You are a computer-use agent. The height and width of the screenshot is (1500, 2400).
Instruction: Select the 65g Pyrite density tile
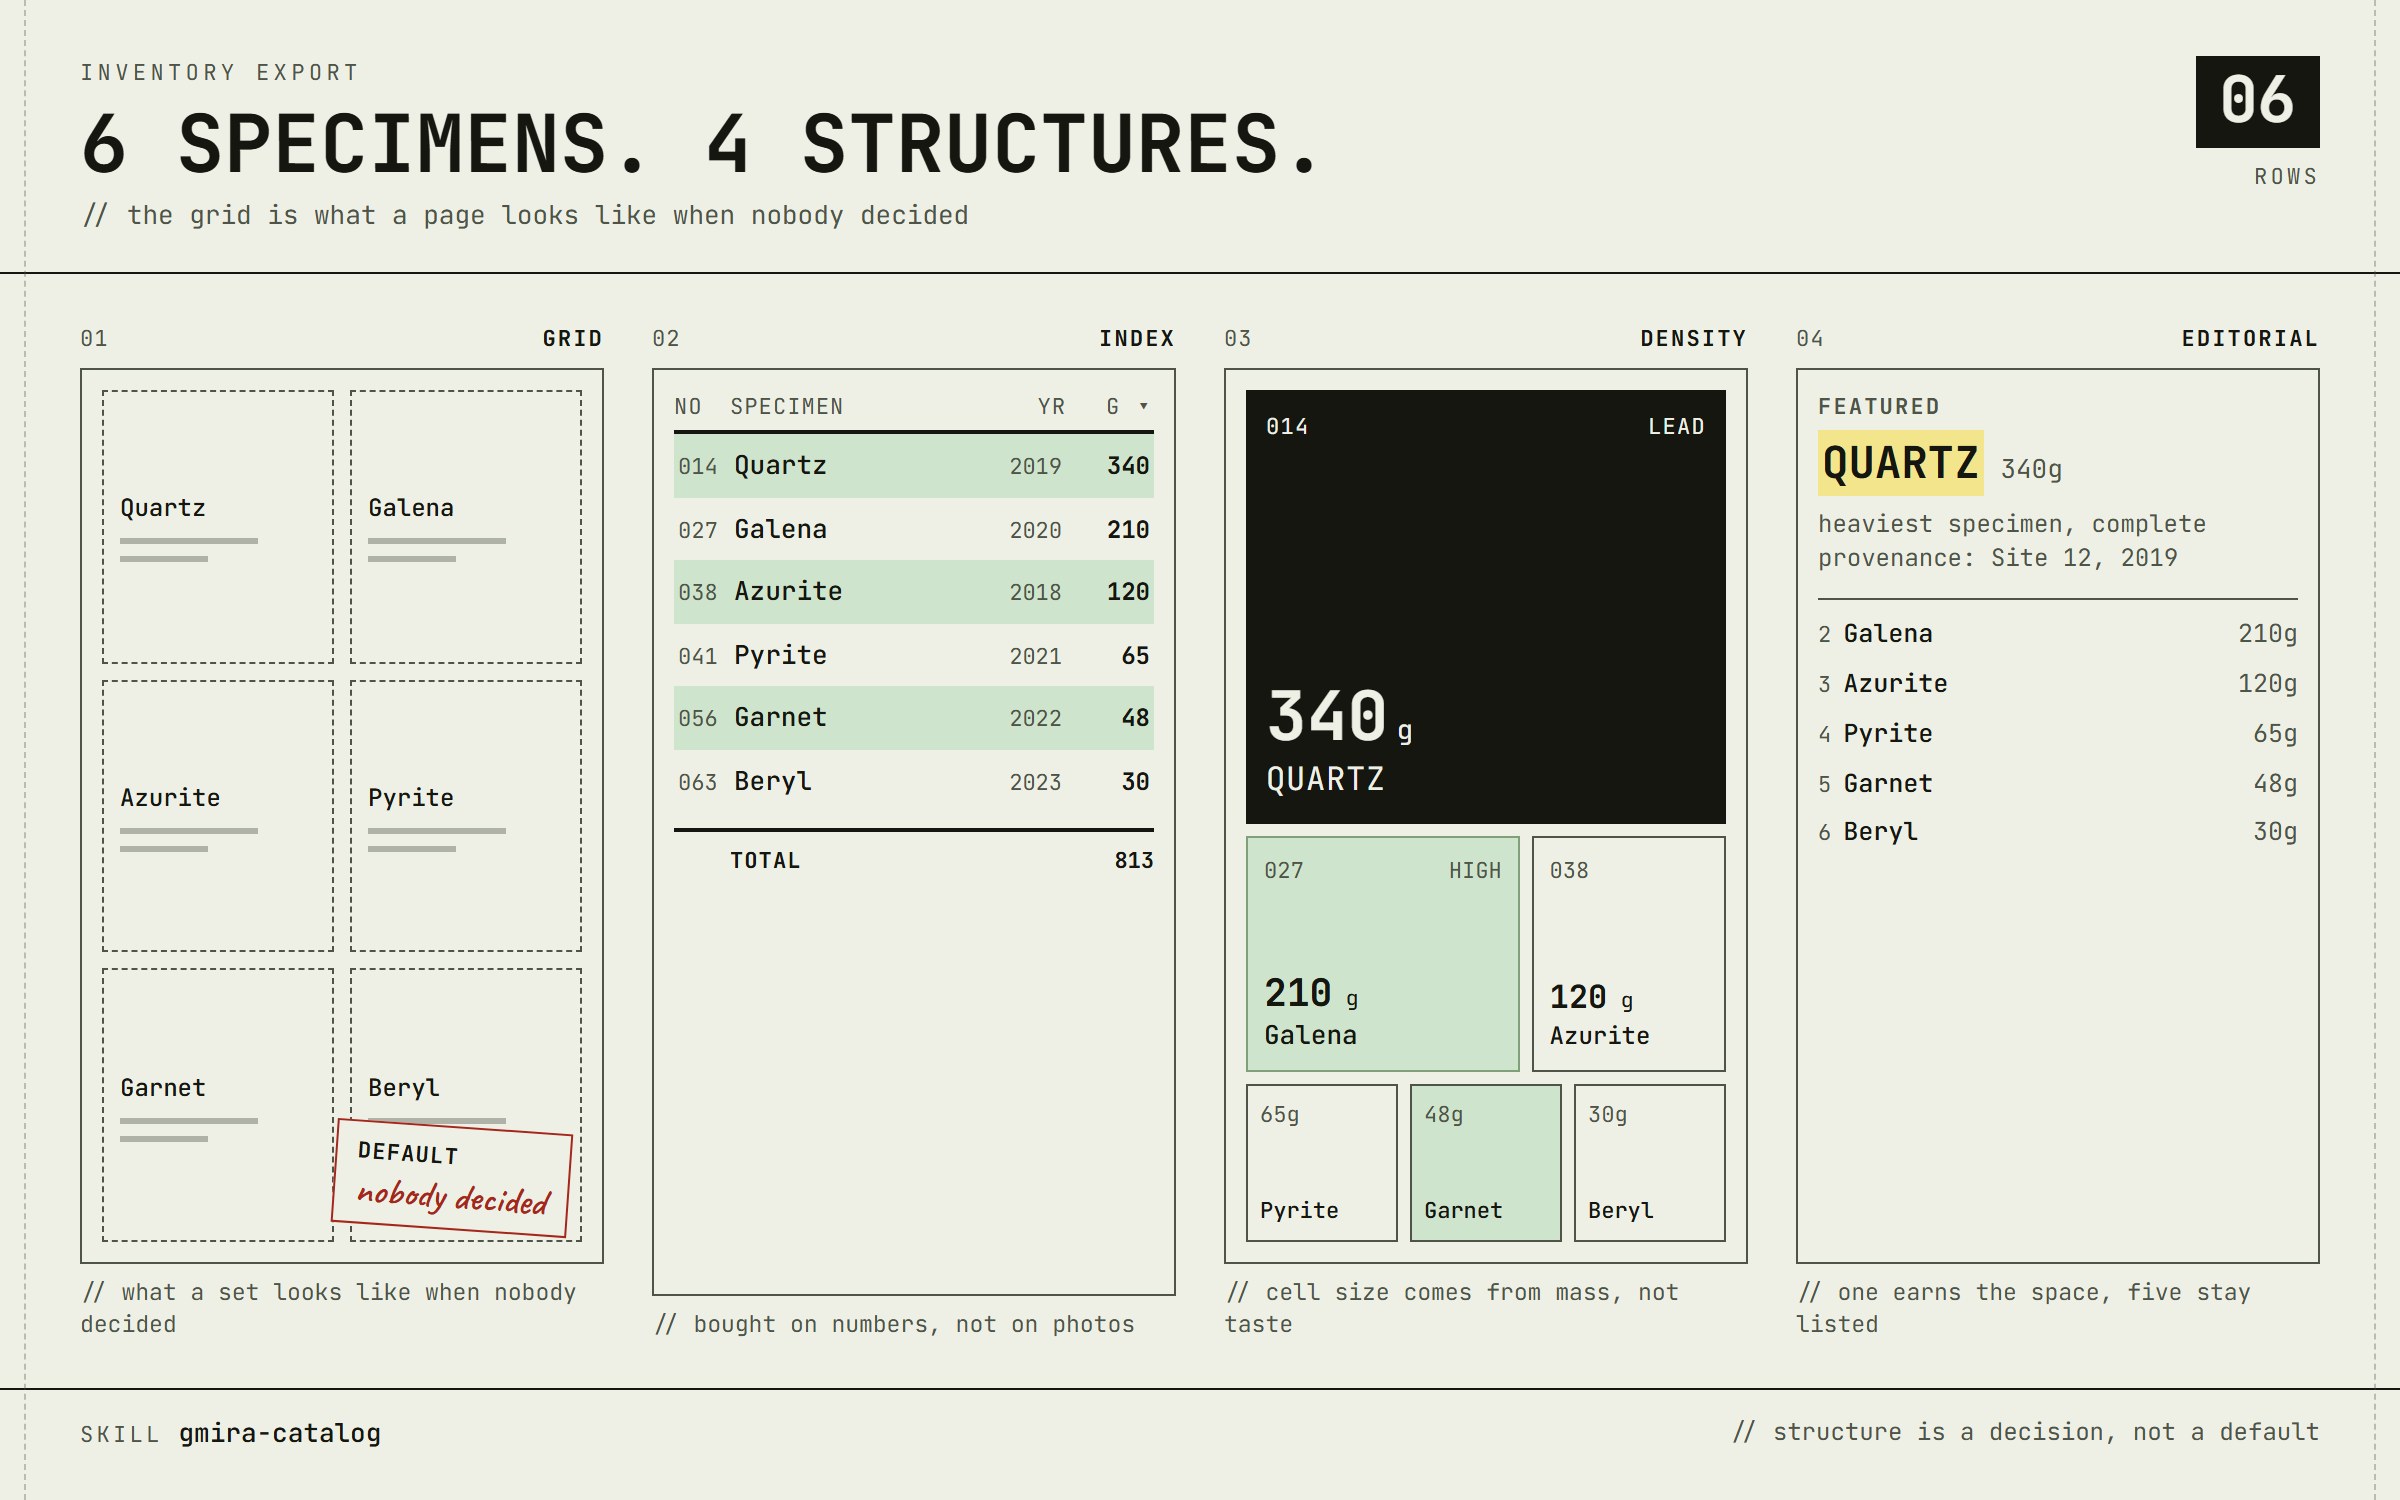1321,1163
